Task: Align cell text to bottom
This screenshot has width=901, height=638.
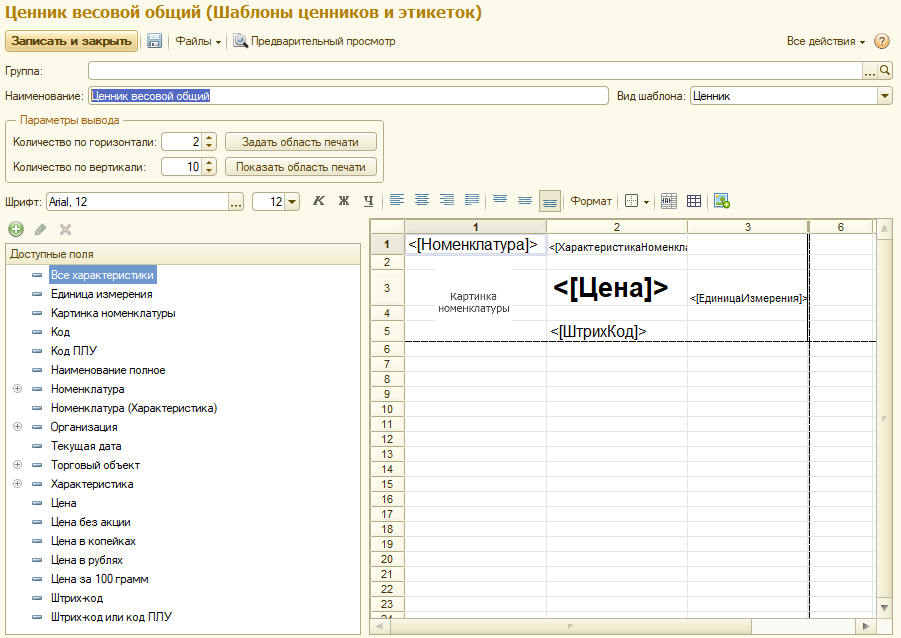Action: [x=550, y=201]
